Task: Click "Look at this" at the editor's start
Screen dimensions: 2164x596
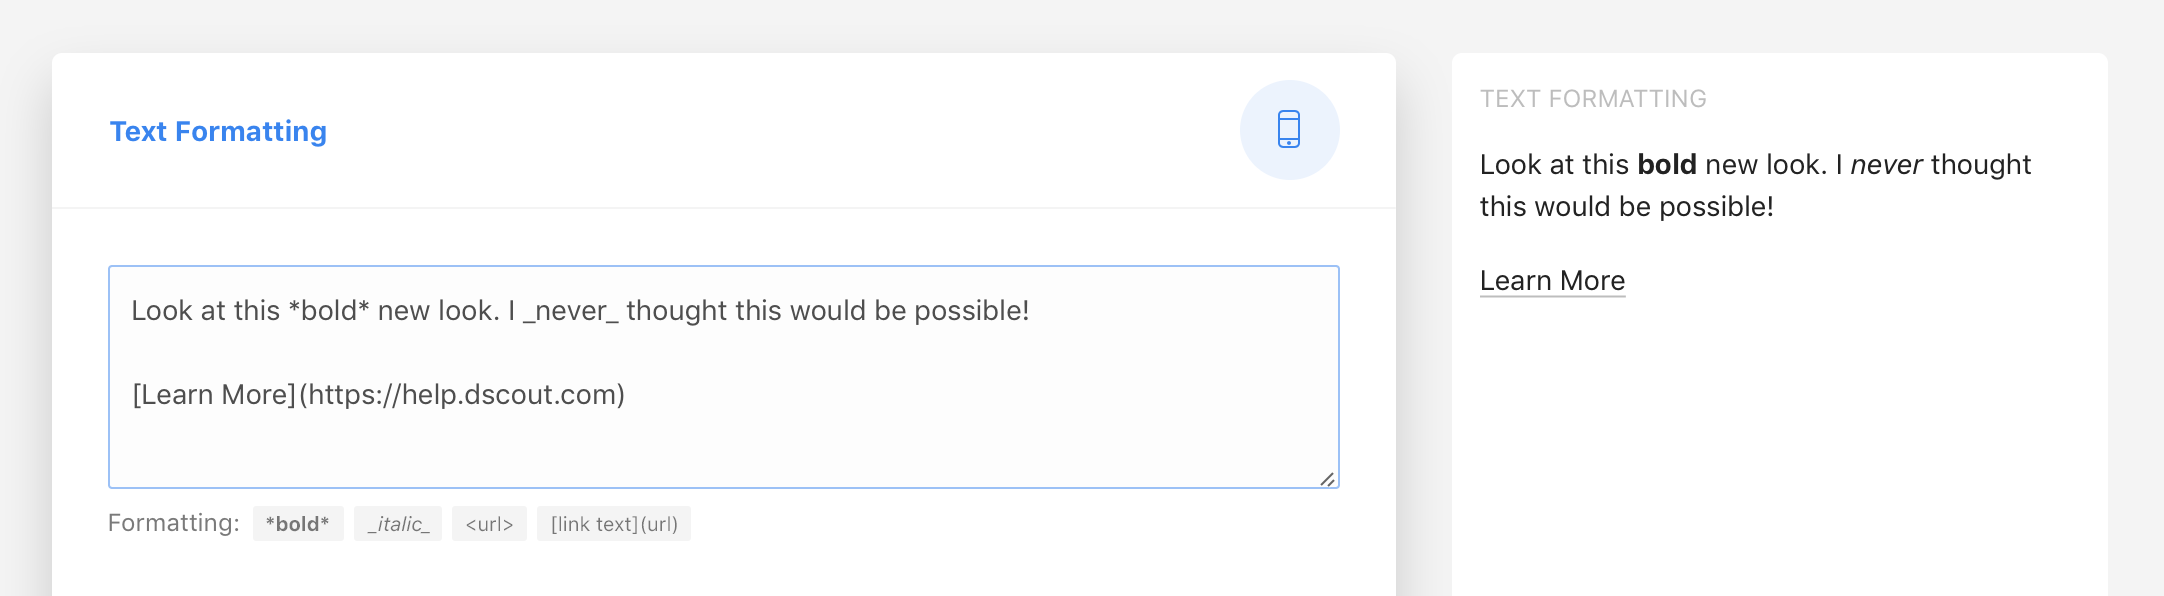Action: (x=205, y=311)
